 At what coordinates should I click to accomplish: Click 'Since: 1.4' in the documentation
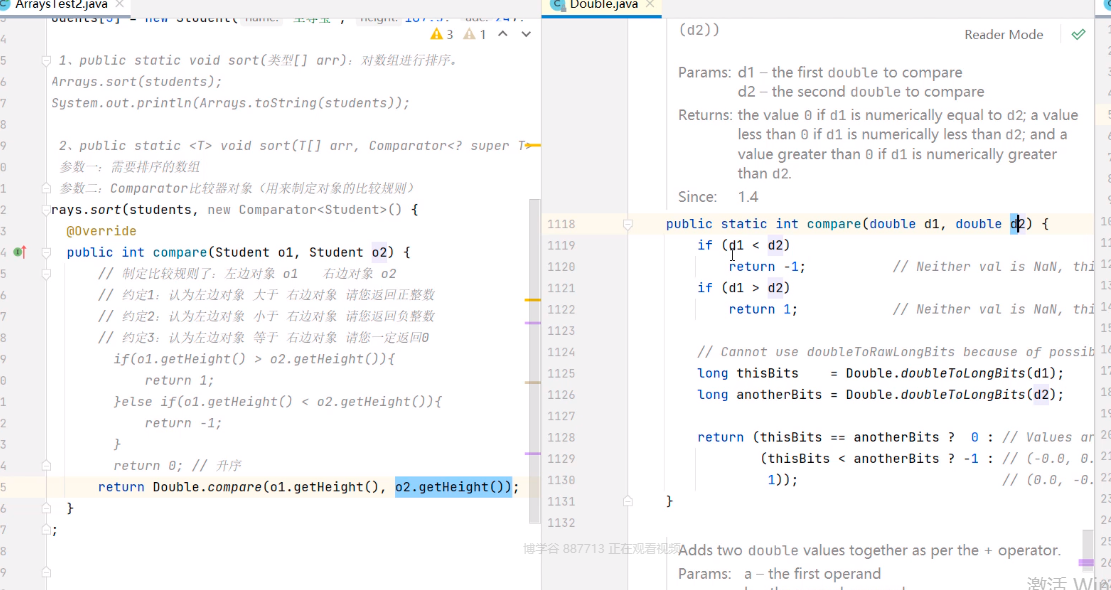[718, 197]
